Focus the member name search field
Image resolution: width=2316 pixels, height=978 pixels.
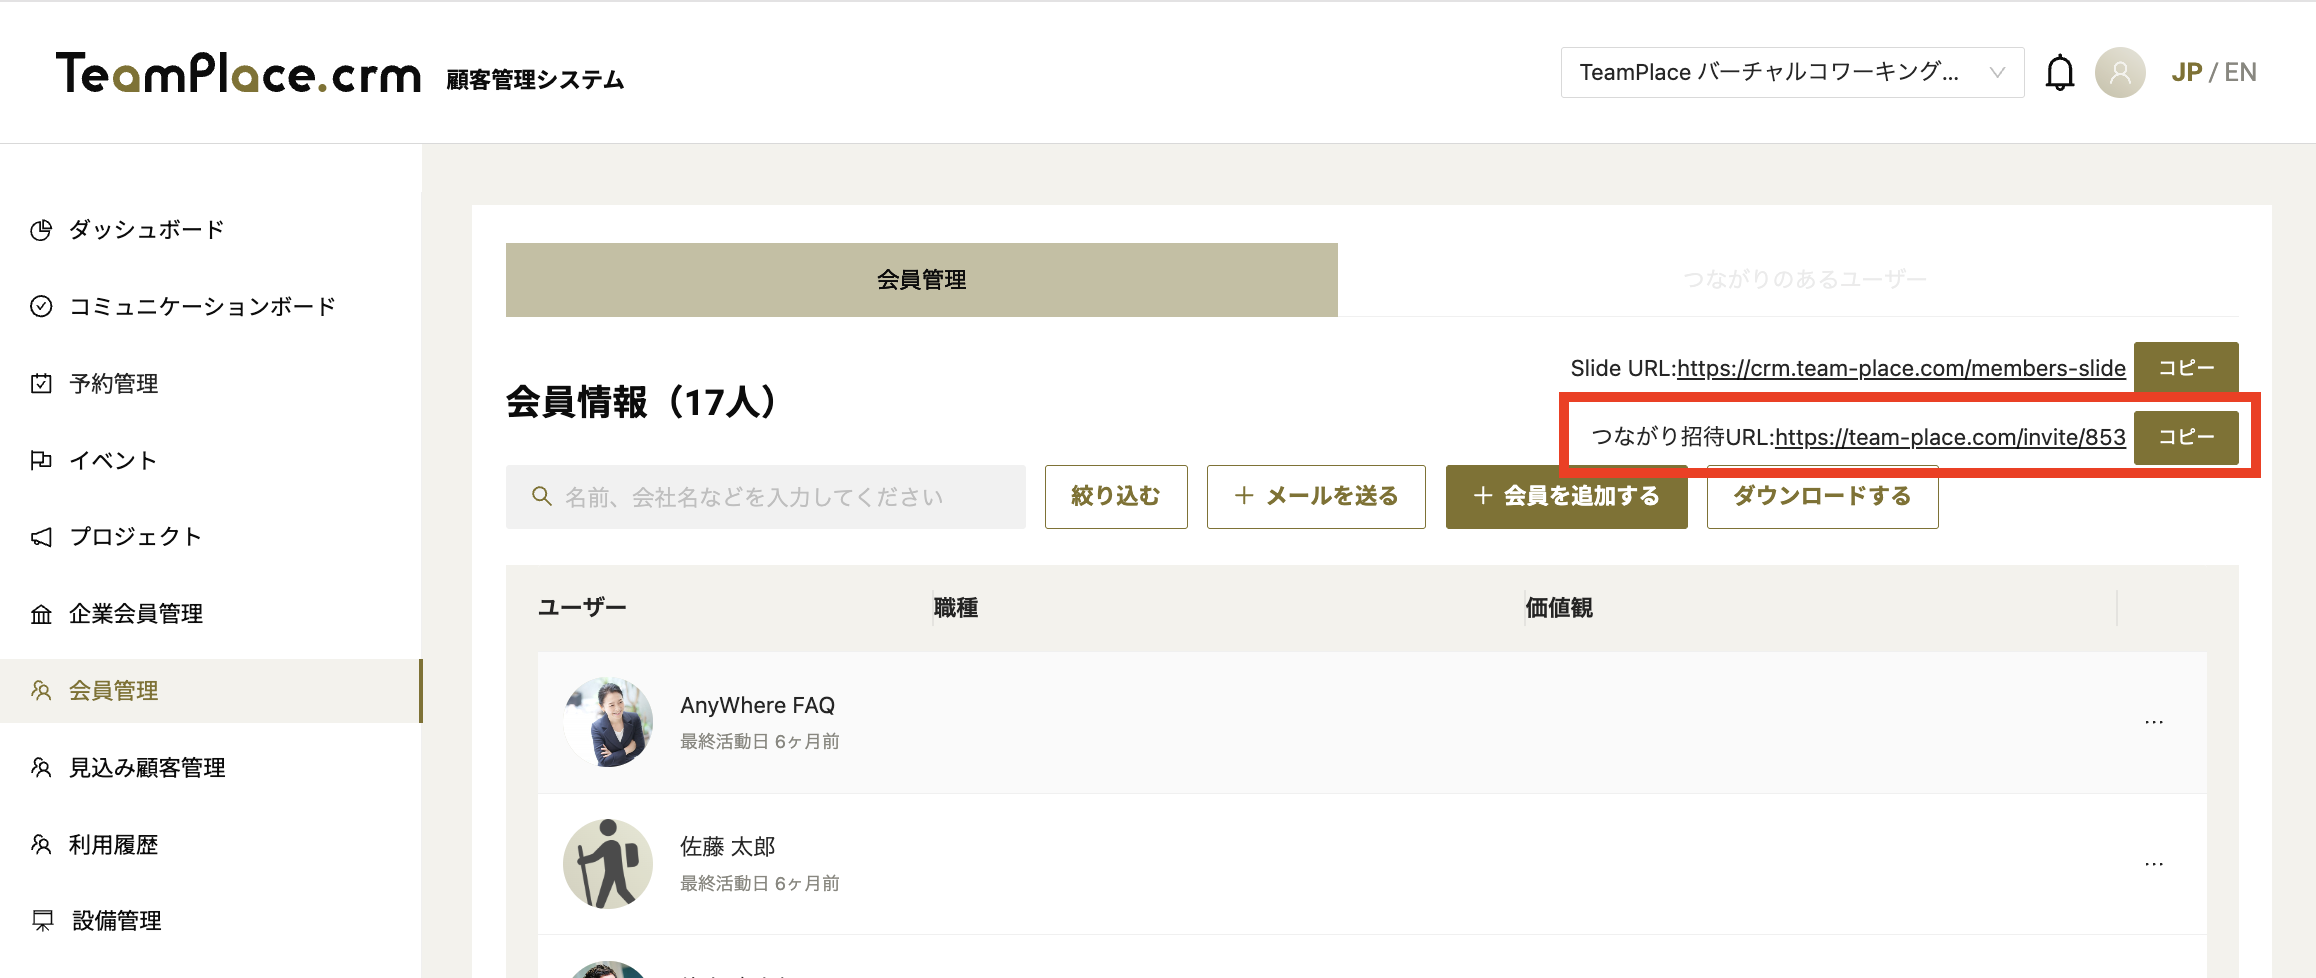pyautogui.click(x=766, y=496)
